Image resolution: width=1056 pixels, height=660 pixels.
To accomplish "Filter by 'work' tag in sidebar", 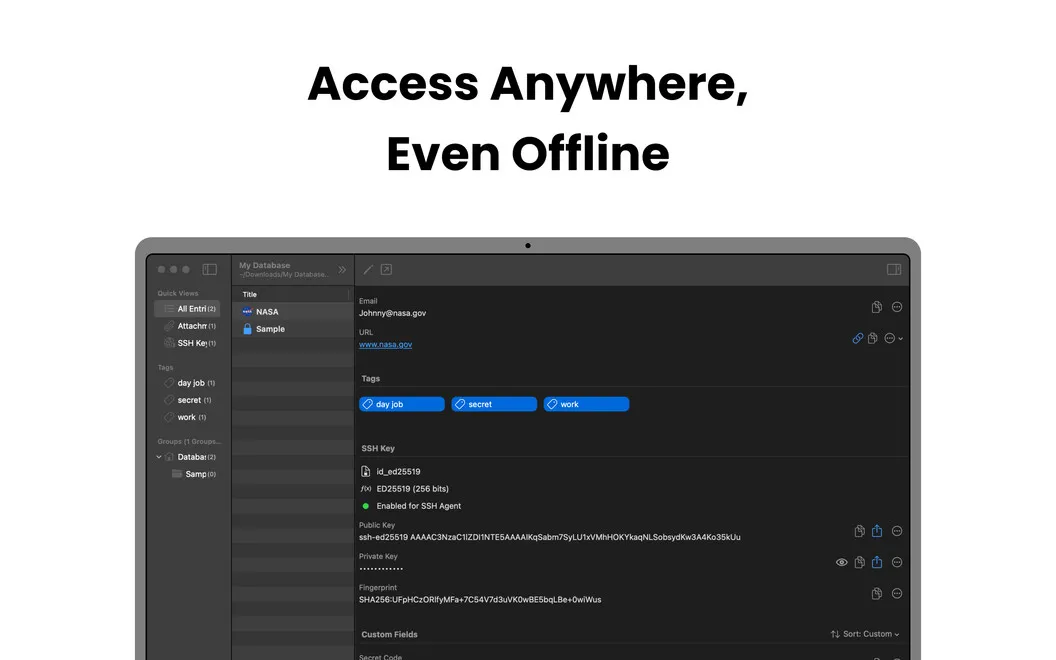I will [187, 418].
